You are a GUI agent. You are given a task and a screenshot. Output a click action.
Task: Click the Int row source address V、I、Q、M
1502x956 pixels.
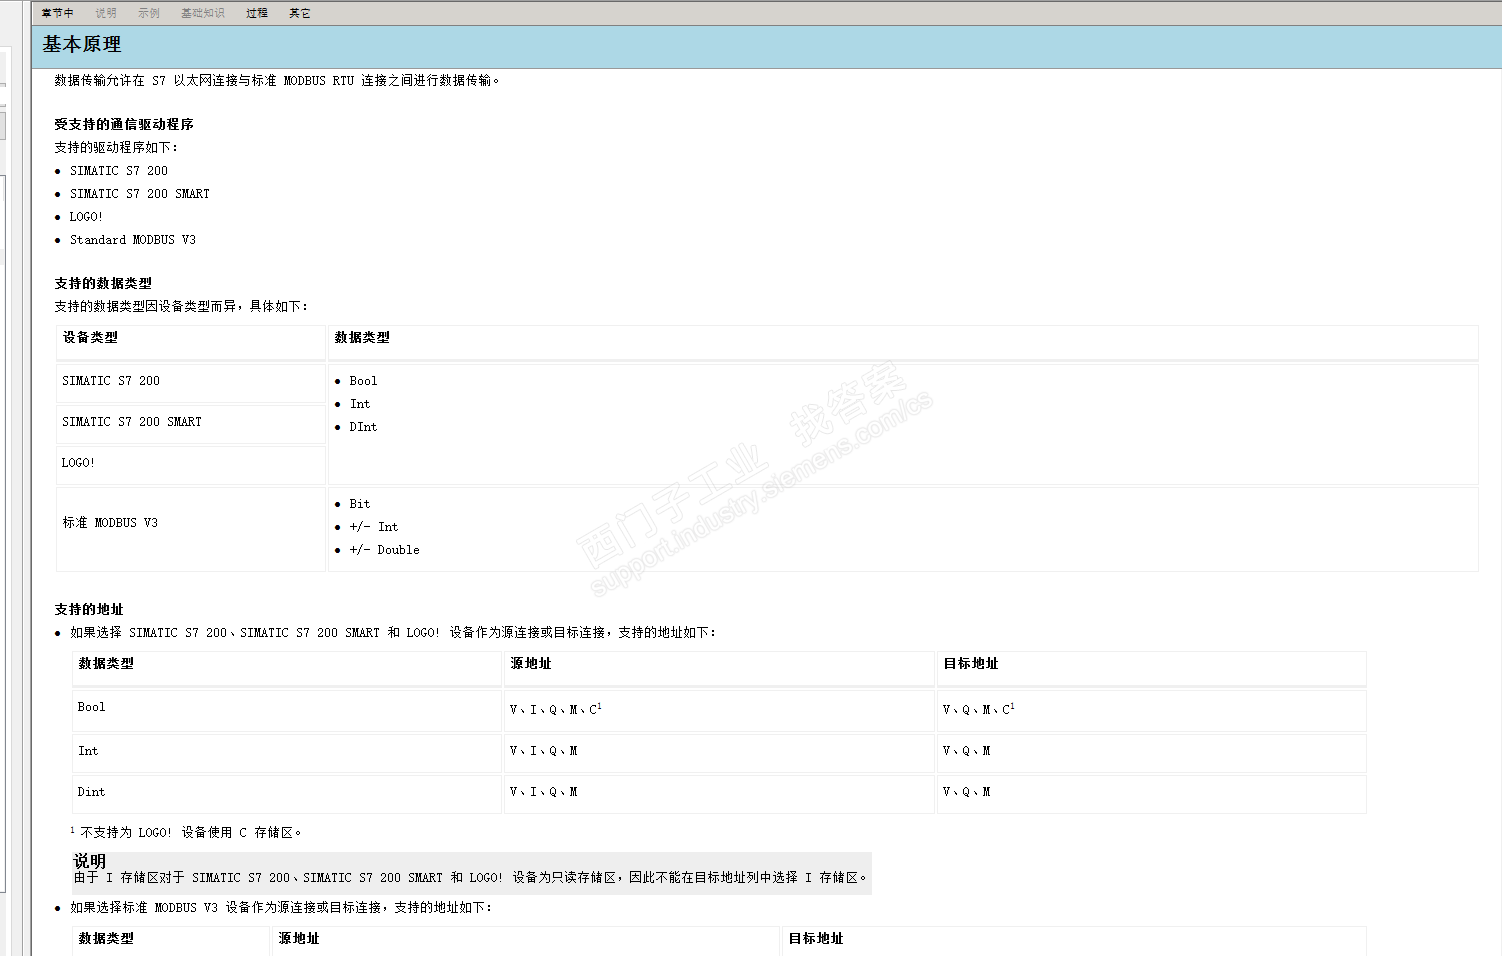click(544, 751)
